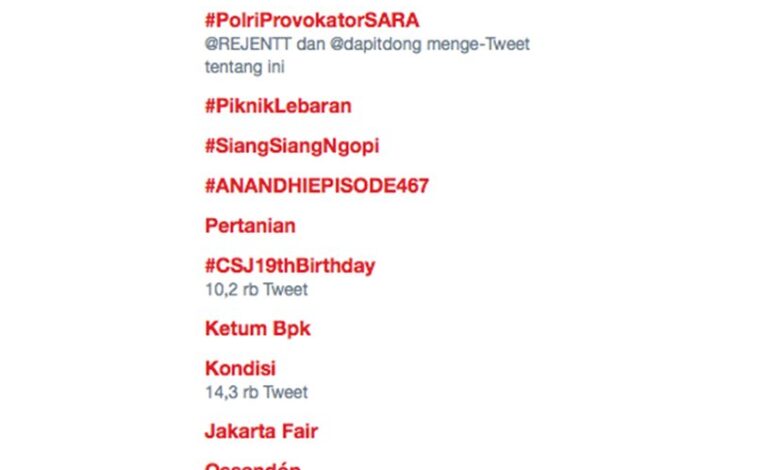Select the partially visible Ossandón trend
This screenshot has width=780, height=470.
point(253,466)
